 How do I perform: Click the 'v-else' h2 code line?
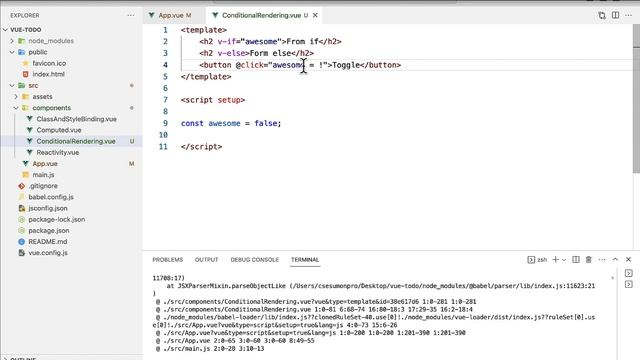tap(256, 53)
